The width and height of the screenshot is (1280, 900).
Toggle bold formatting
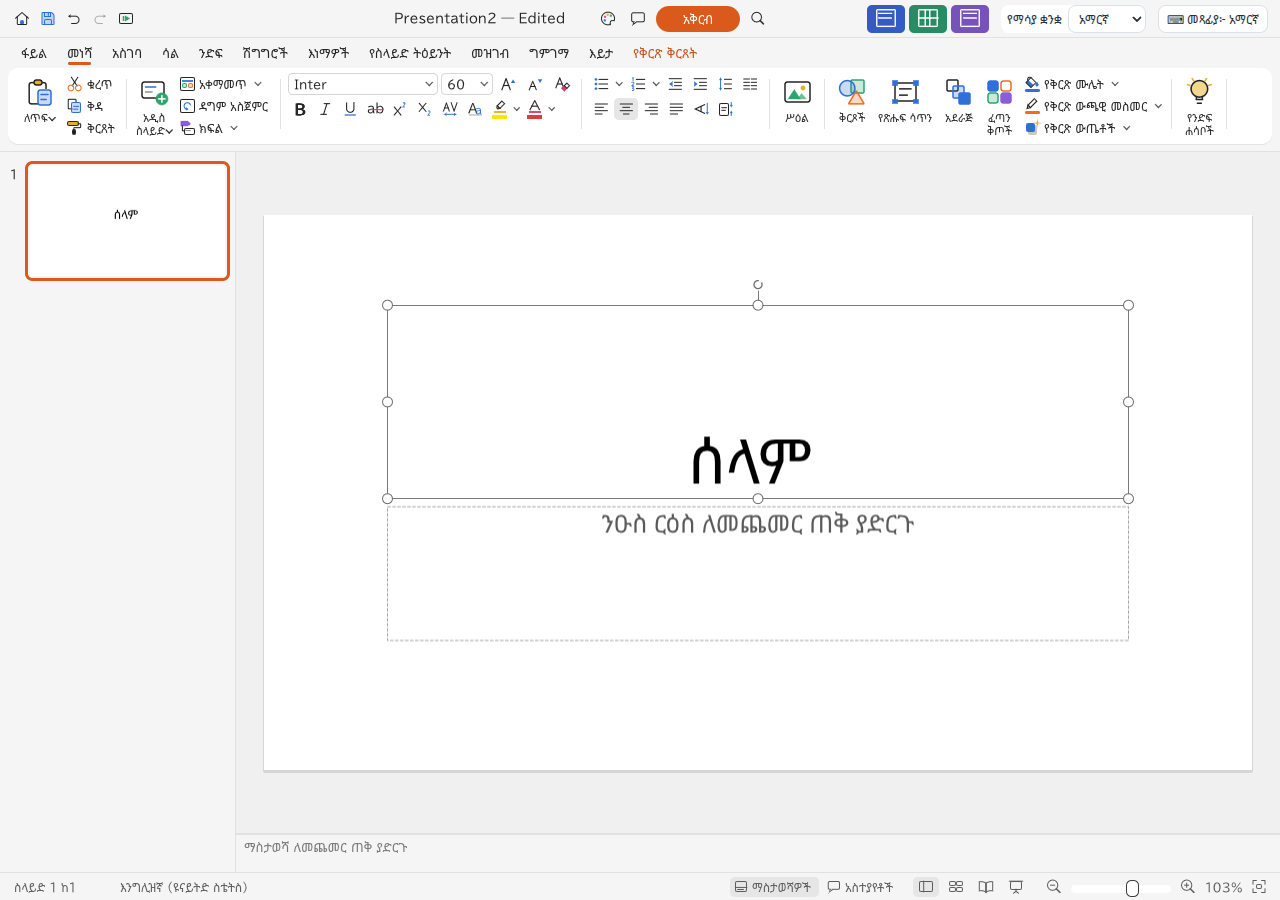[x=300, y=109]
